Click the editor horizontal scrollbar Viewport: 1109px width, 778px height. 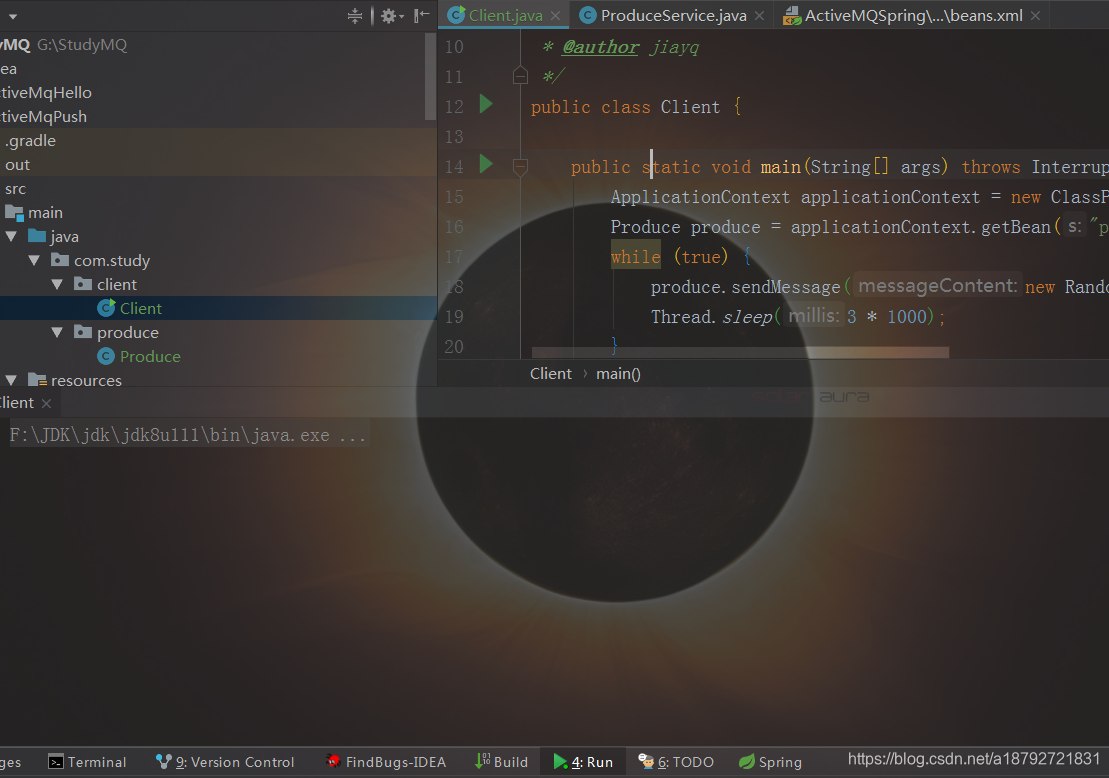click(740, 352)
